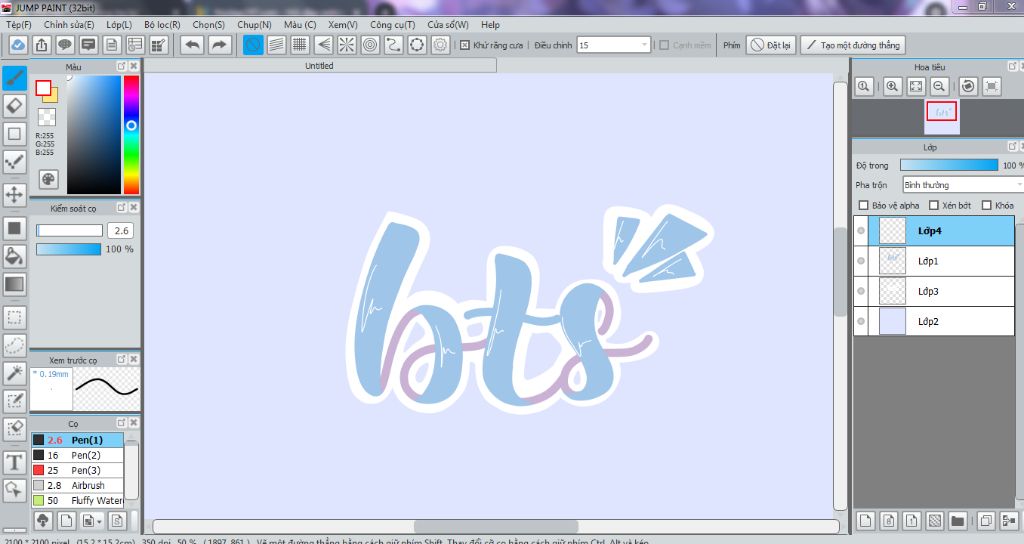Add new layer at Lớp panel bottom
The width and height of the screenshot is (1024, 544).
(865, 520)
